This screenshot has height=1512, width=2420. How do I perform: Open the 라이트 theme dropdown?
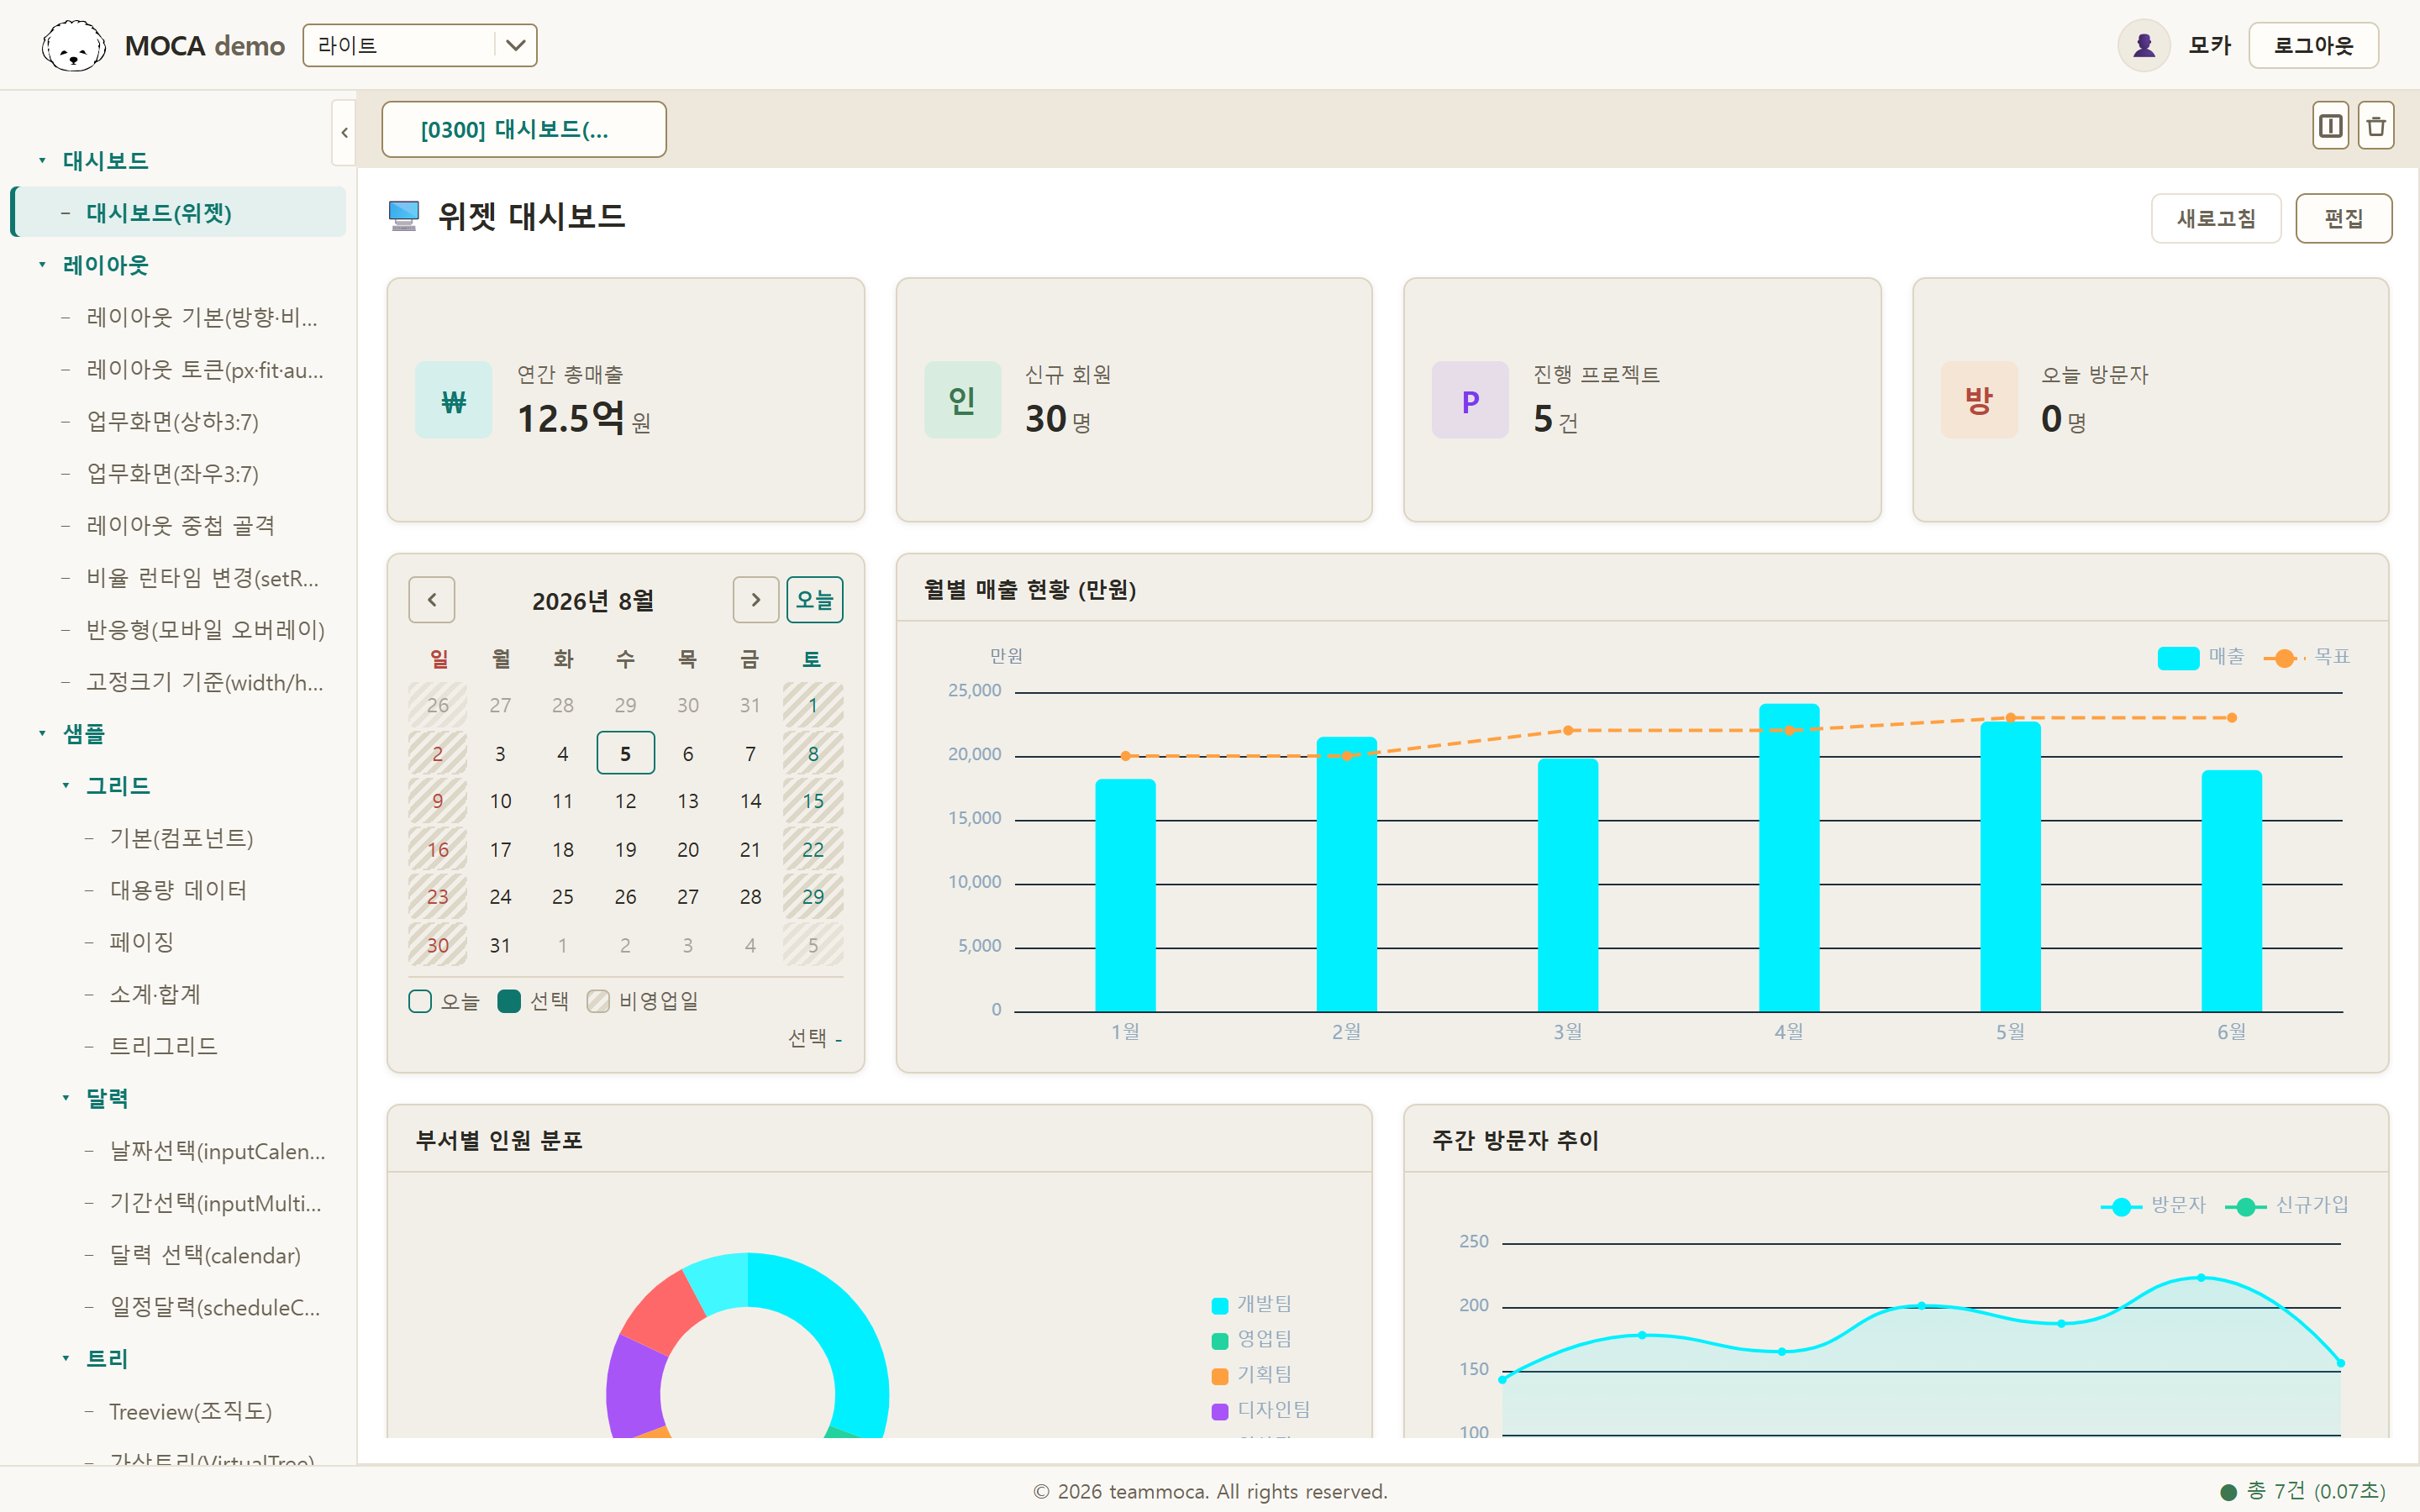(420, 46)
